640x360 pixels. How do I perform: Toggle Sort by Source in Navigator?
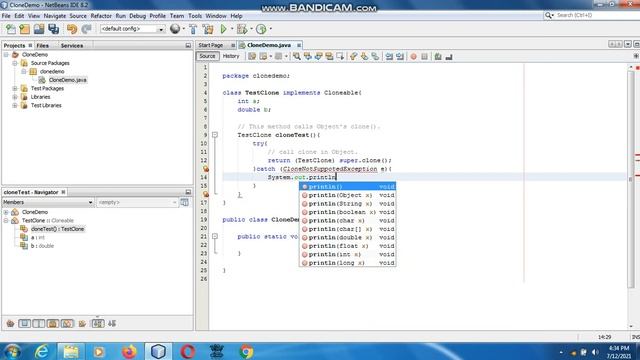coord(112,323)
